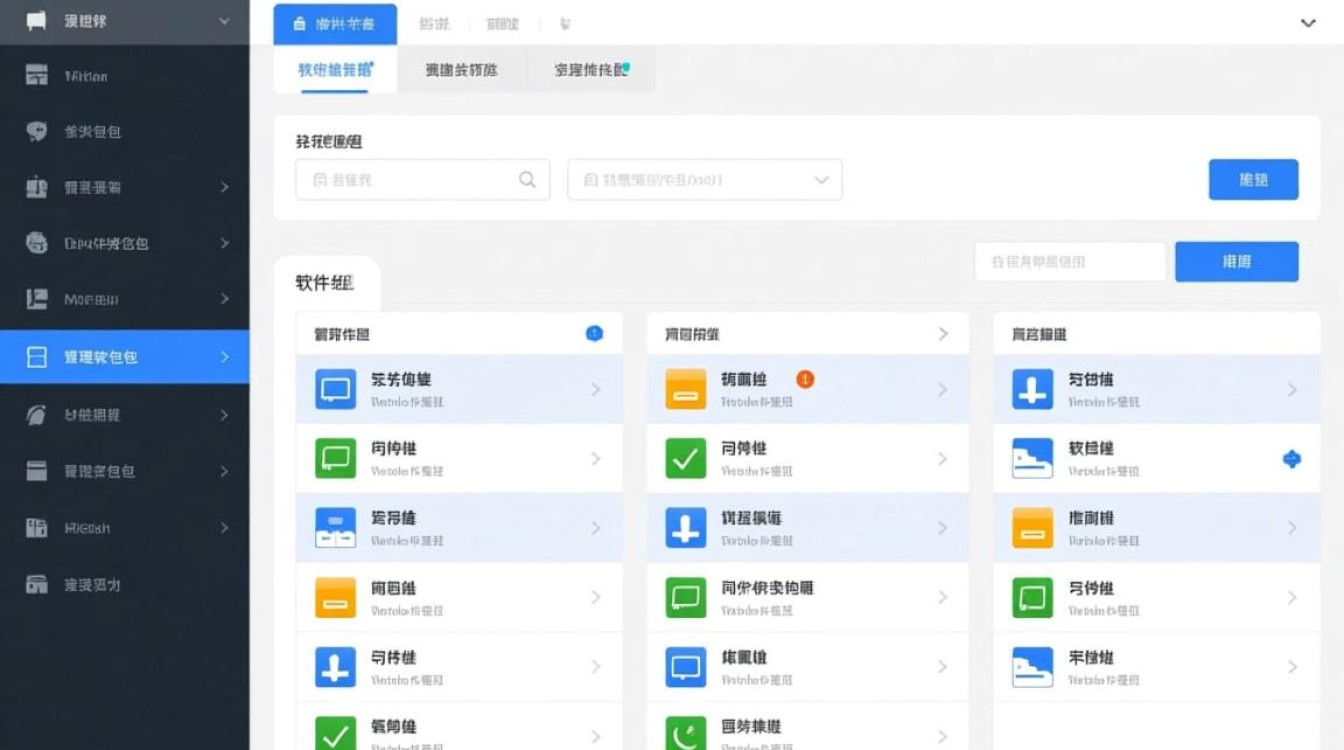
Task: Click the round blue badge in the sneaker row
Action: (x=1292, y=459)
